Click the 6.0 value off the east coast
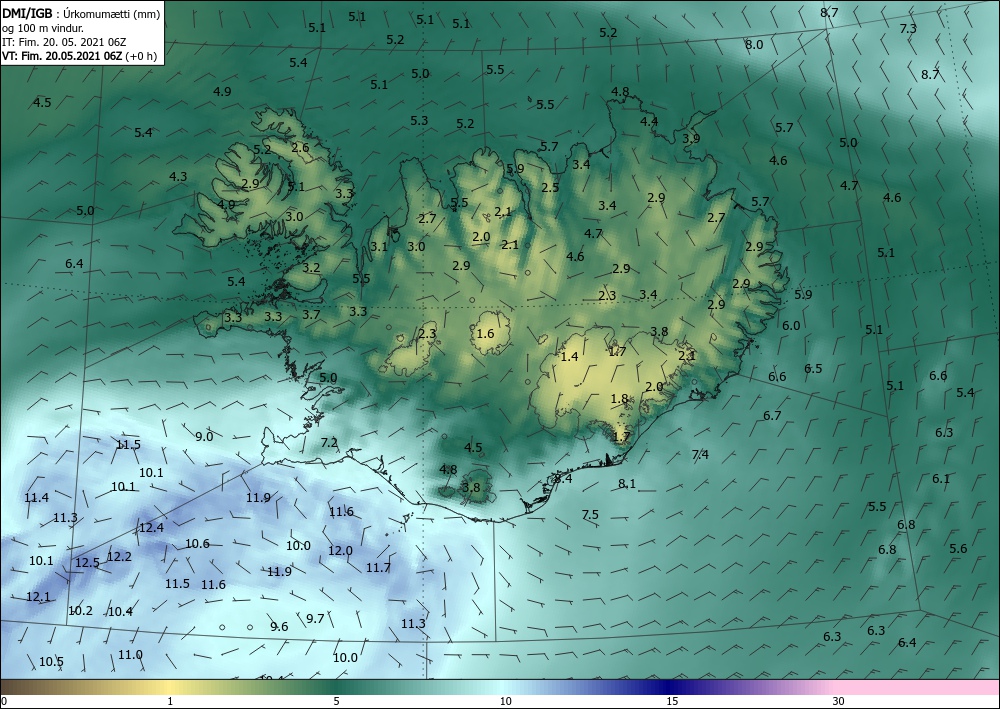Screen dimensions: 1000x709 (791, 325)
